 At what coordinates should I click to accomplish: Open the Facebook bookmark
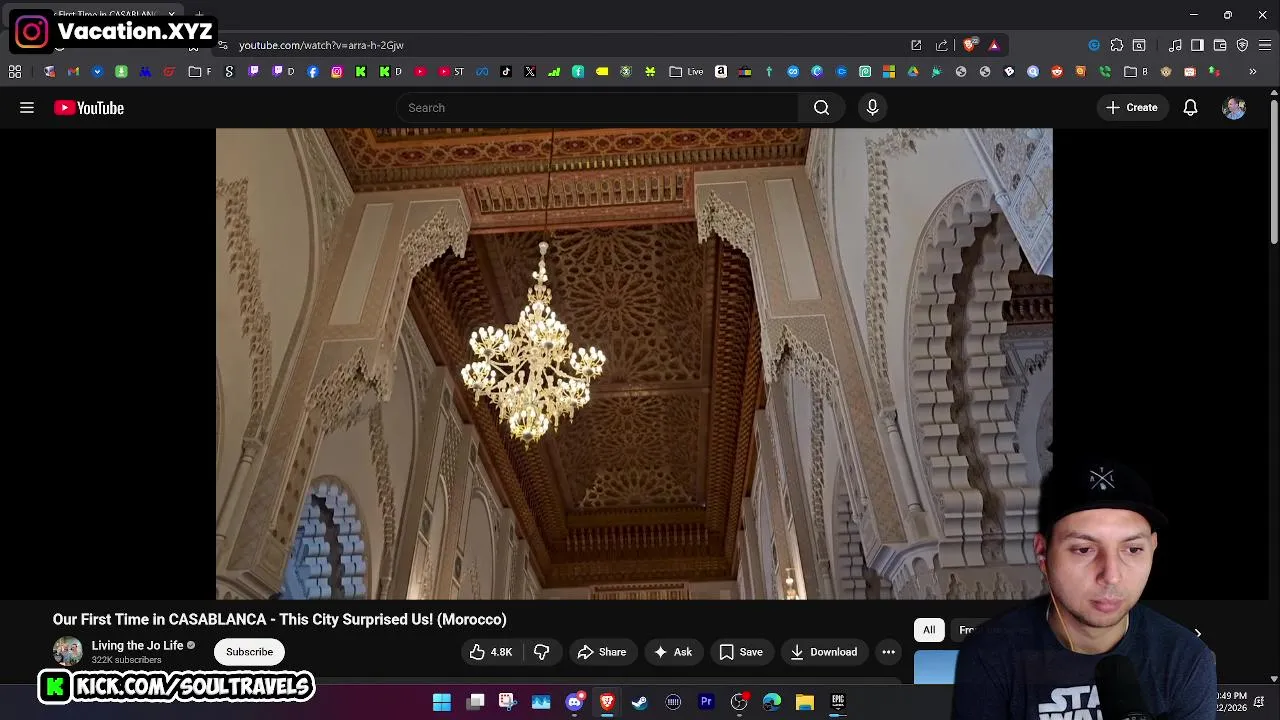click(313, 72)
